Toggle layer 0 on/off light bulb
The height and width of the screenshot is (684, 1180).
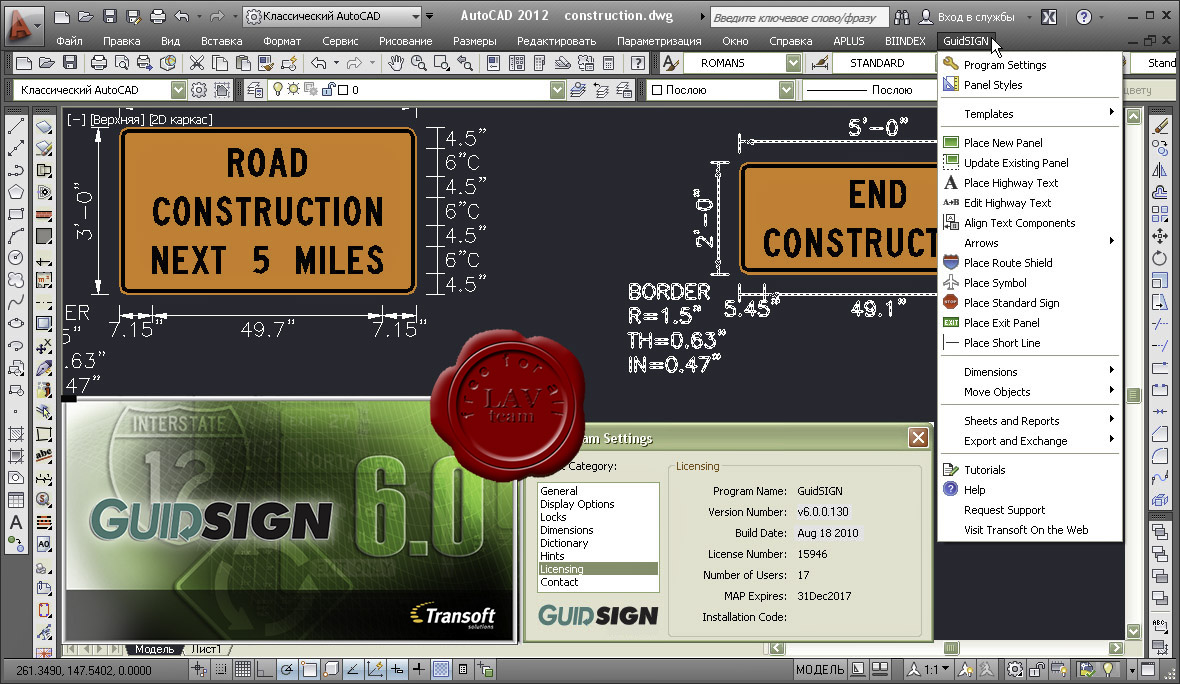point(278,90)
